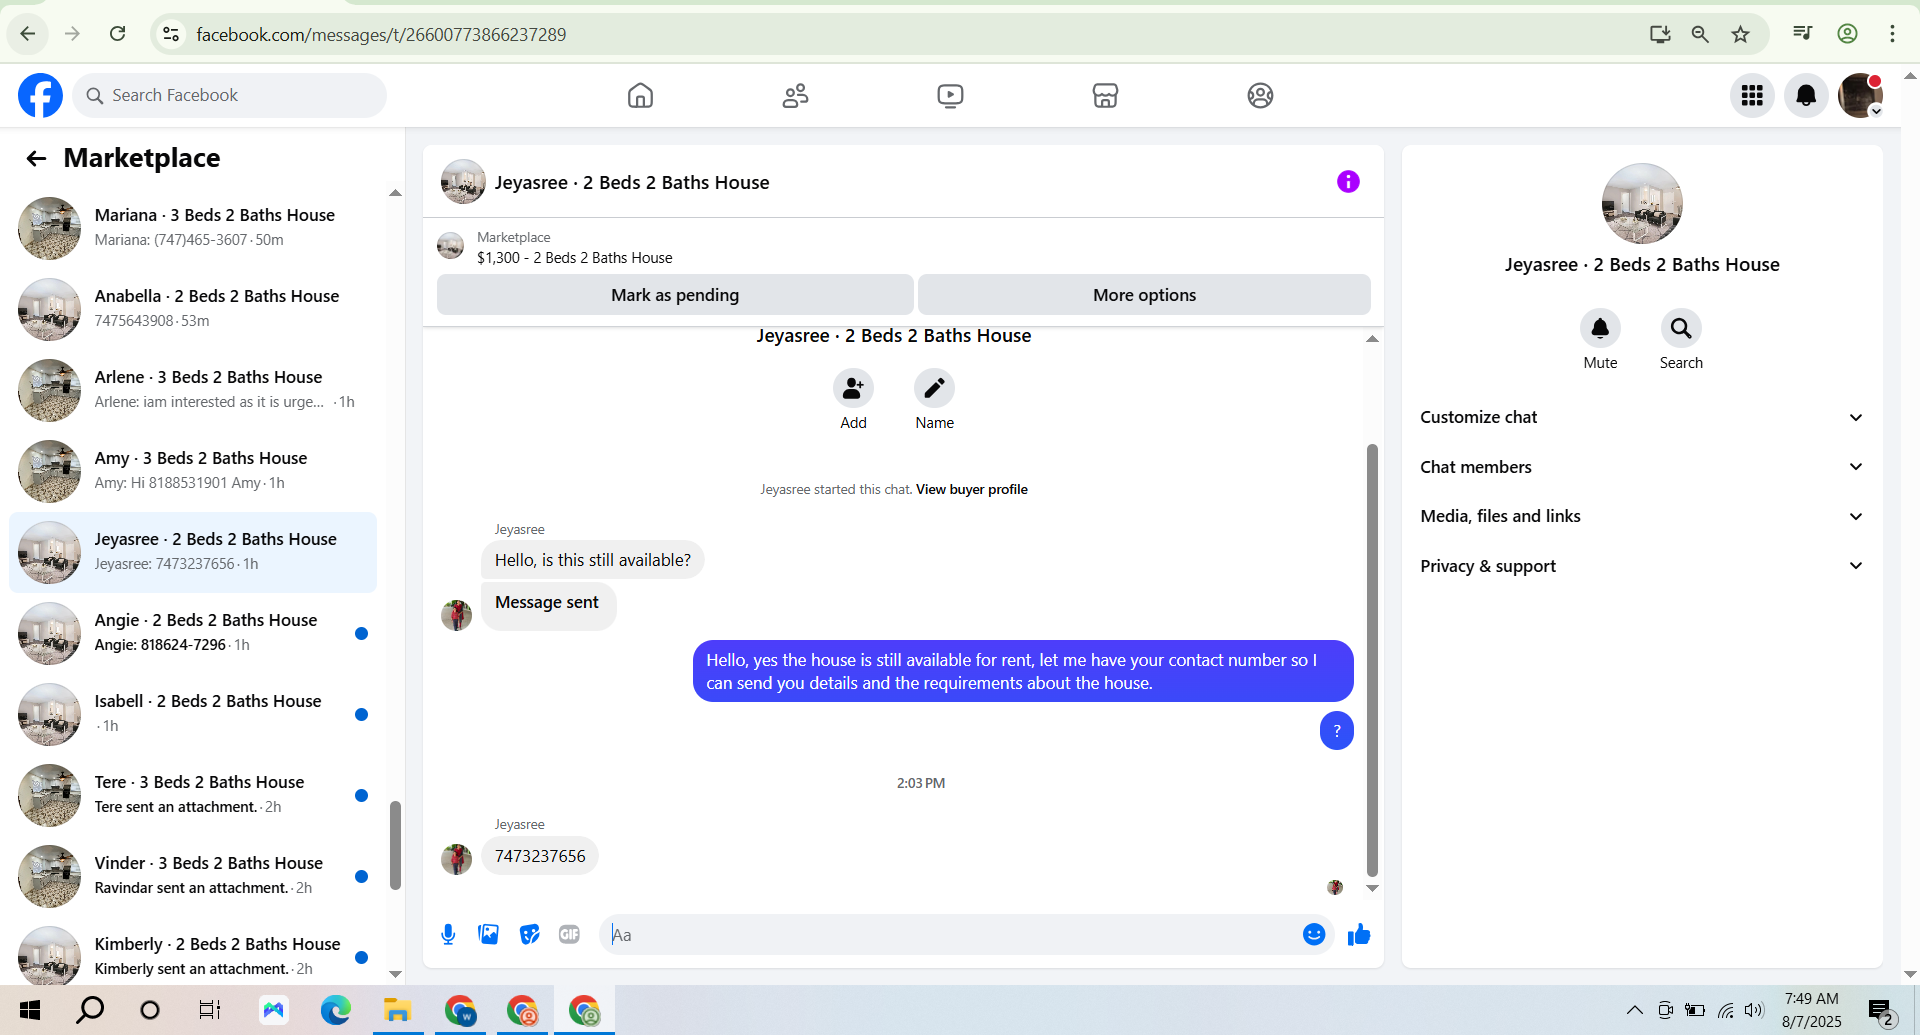The image size is (1920, 1035).
Task: Open Arlene 3 Beds 2 Baths House chat
Action: pos(193,390)
